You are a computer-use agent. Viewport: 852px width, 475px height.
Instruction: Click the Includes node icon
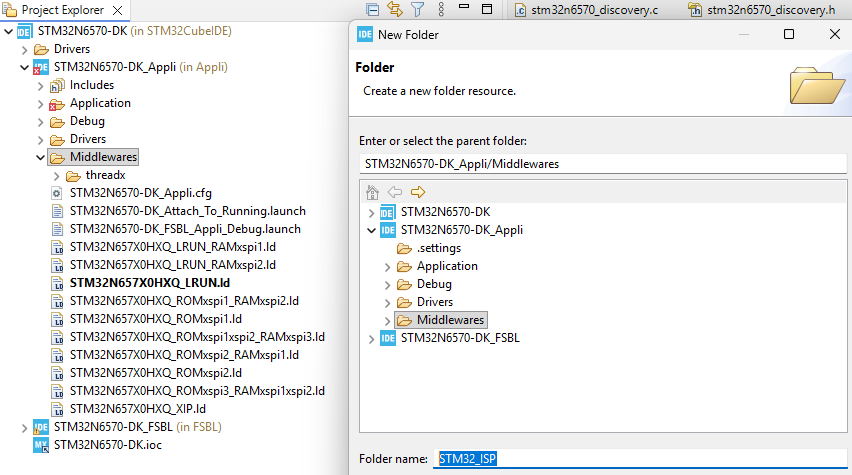pyautogui.click(x=57, y=86)
